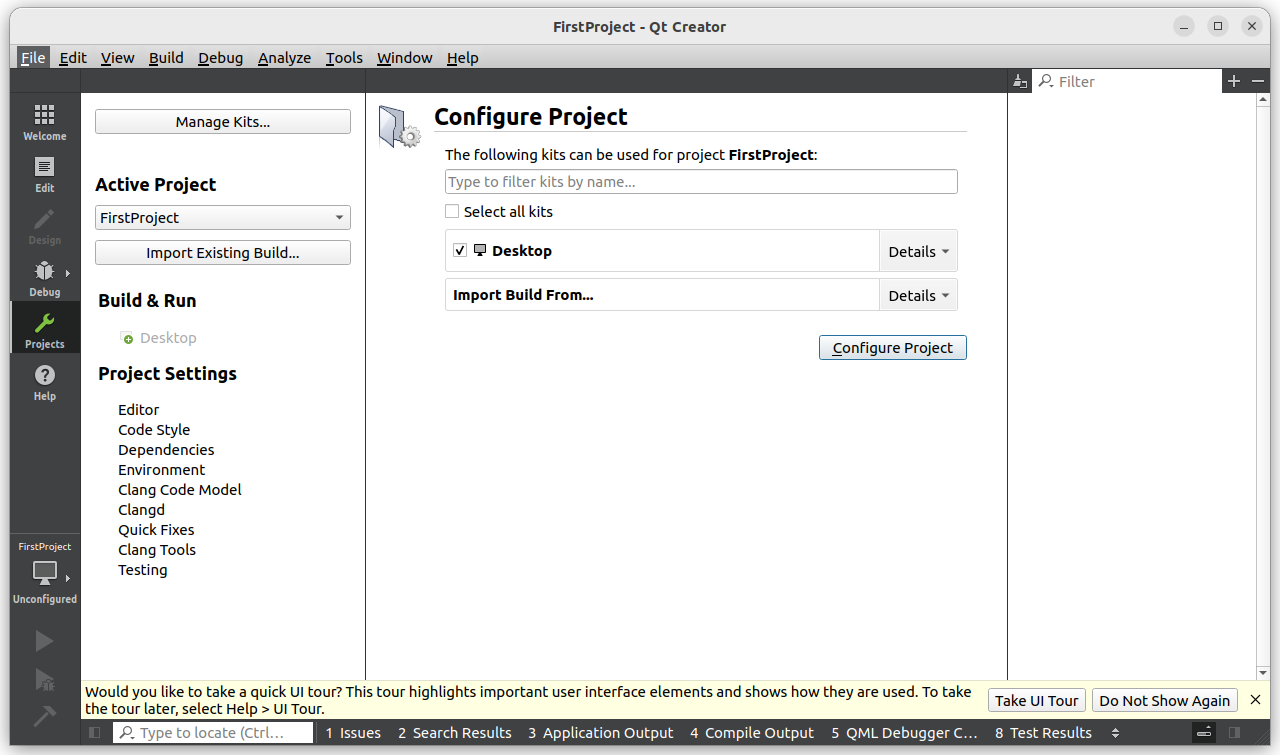Select the Projects mode wrench icon
The image size is (1280, 755).
tap(45, 323)
